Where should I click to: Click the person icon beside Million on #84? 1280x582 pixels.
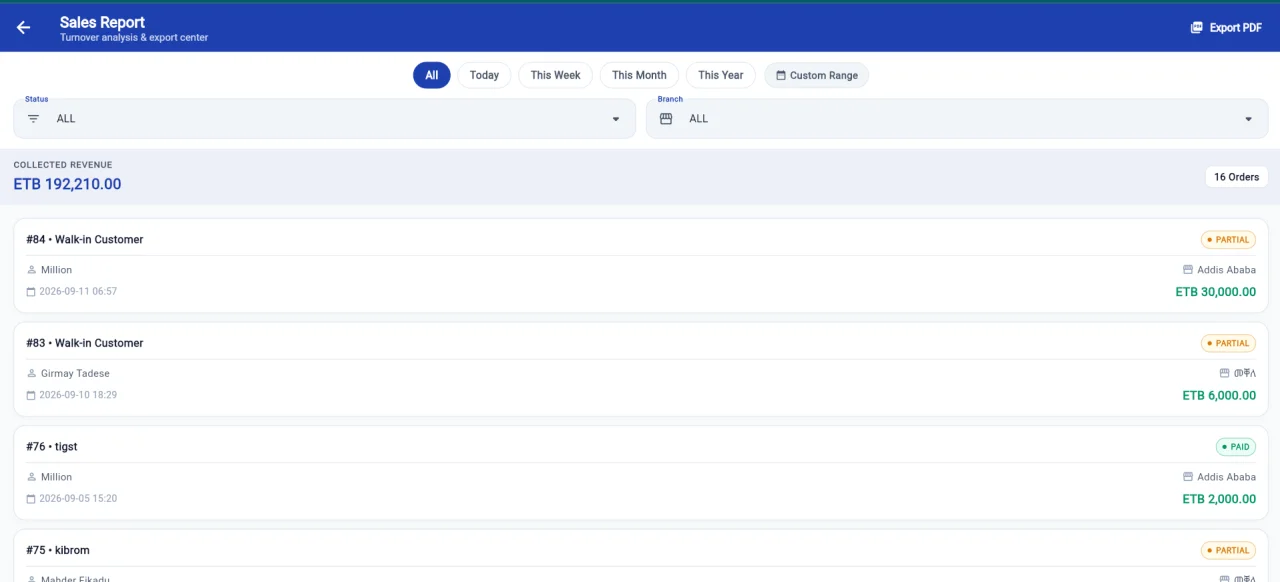pos(31,270)
